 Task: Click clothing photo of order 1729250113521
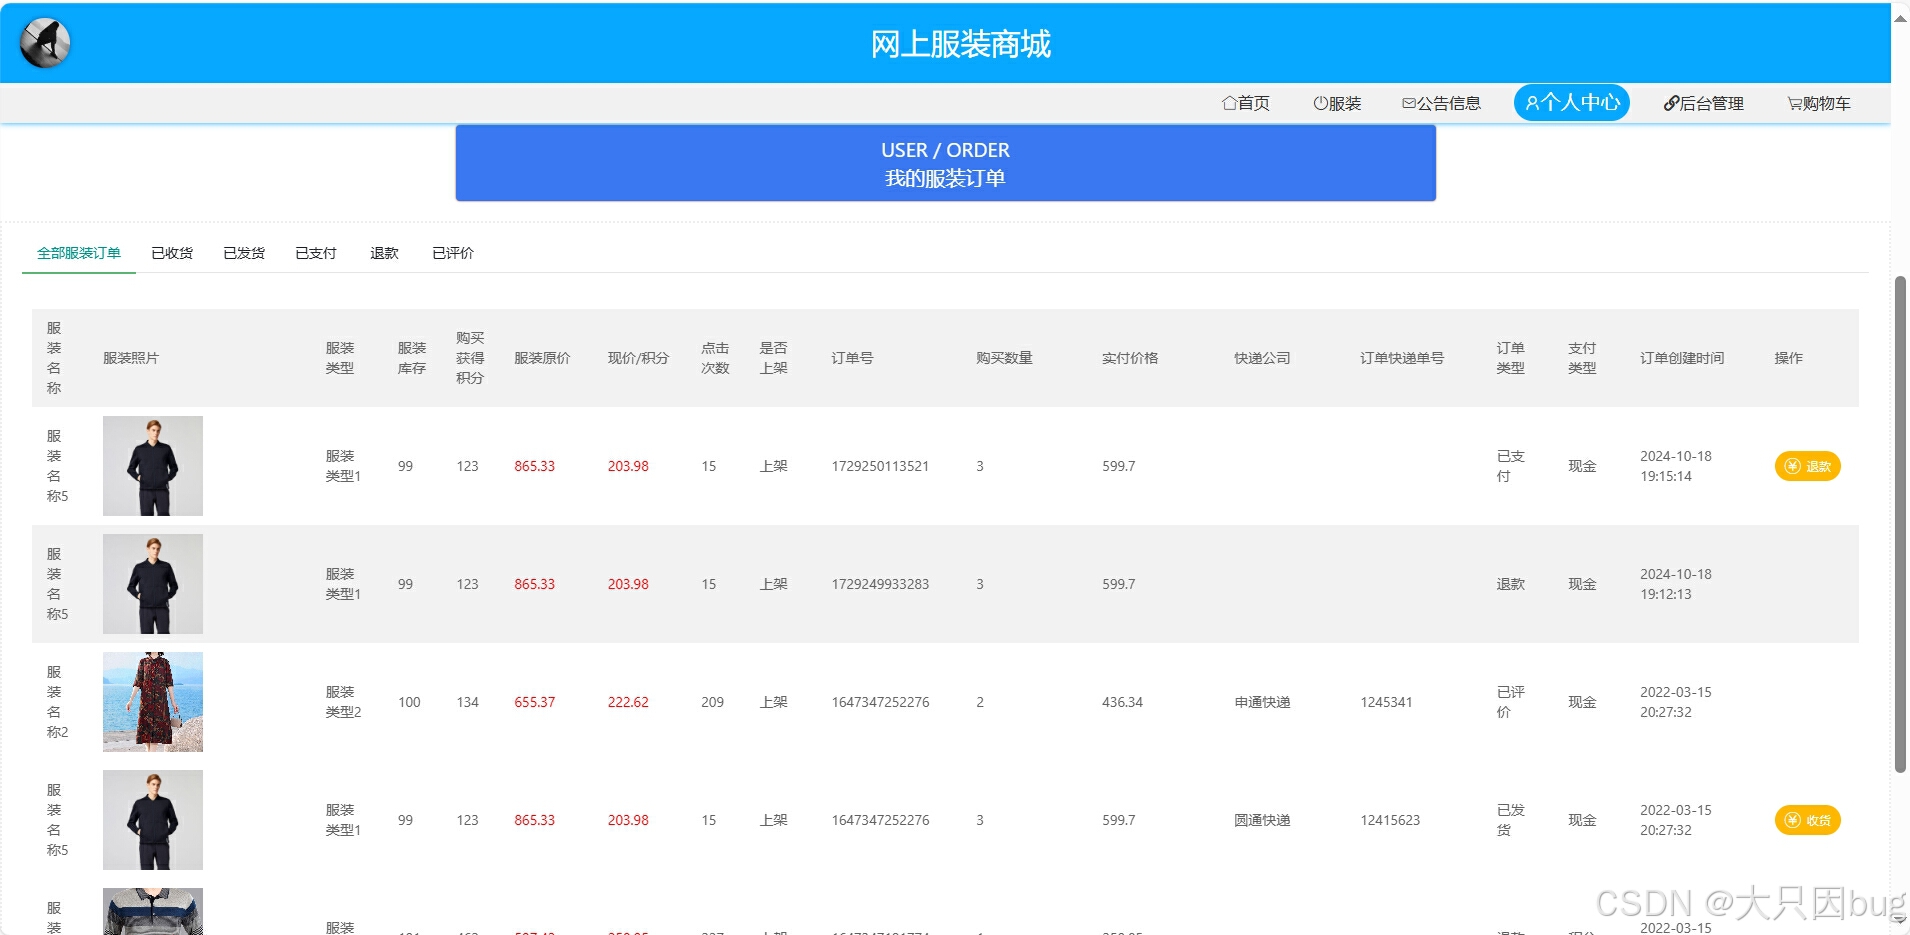tap(153, 466)
